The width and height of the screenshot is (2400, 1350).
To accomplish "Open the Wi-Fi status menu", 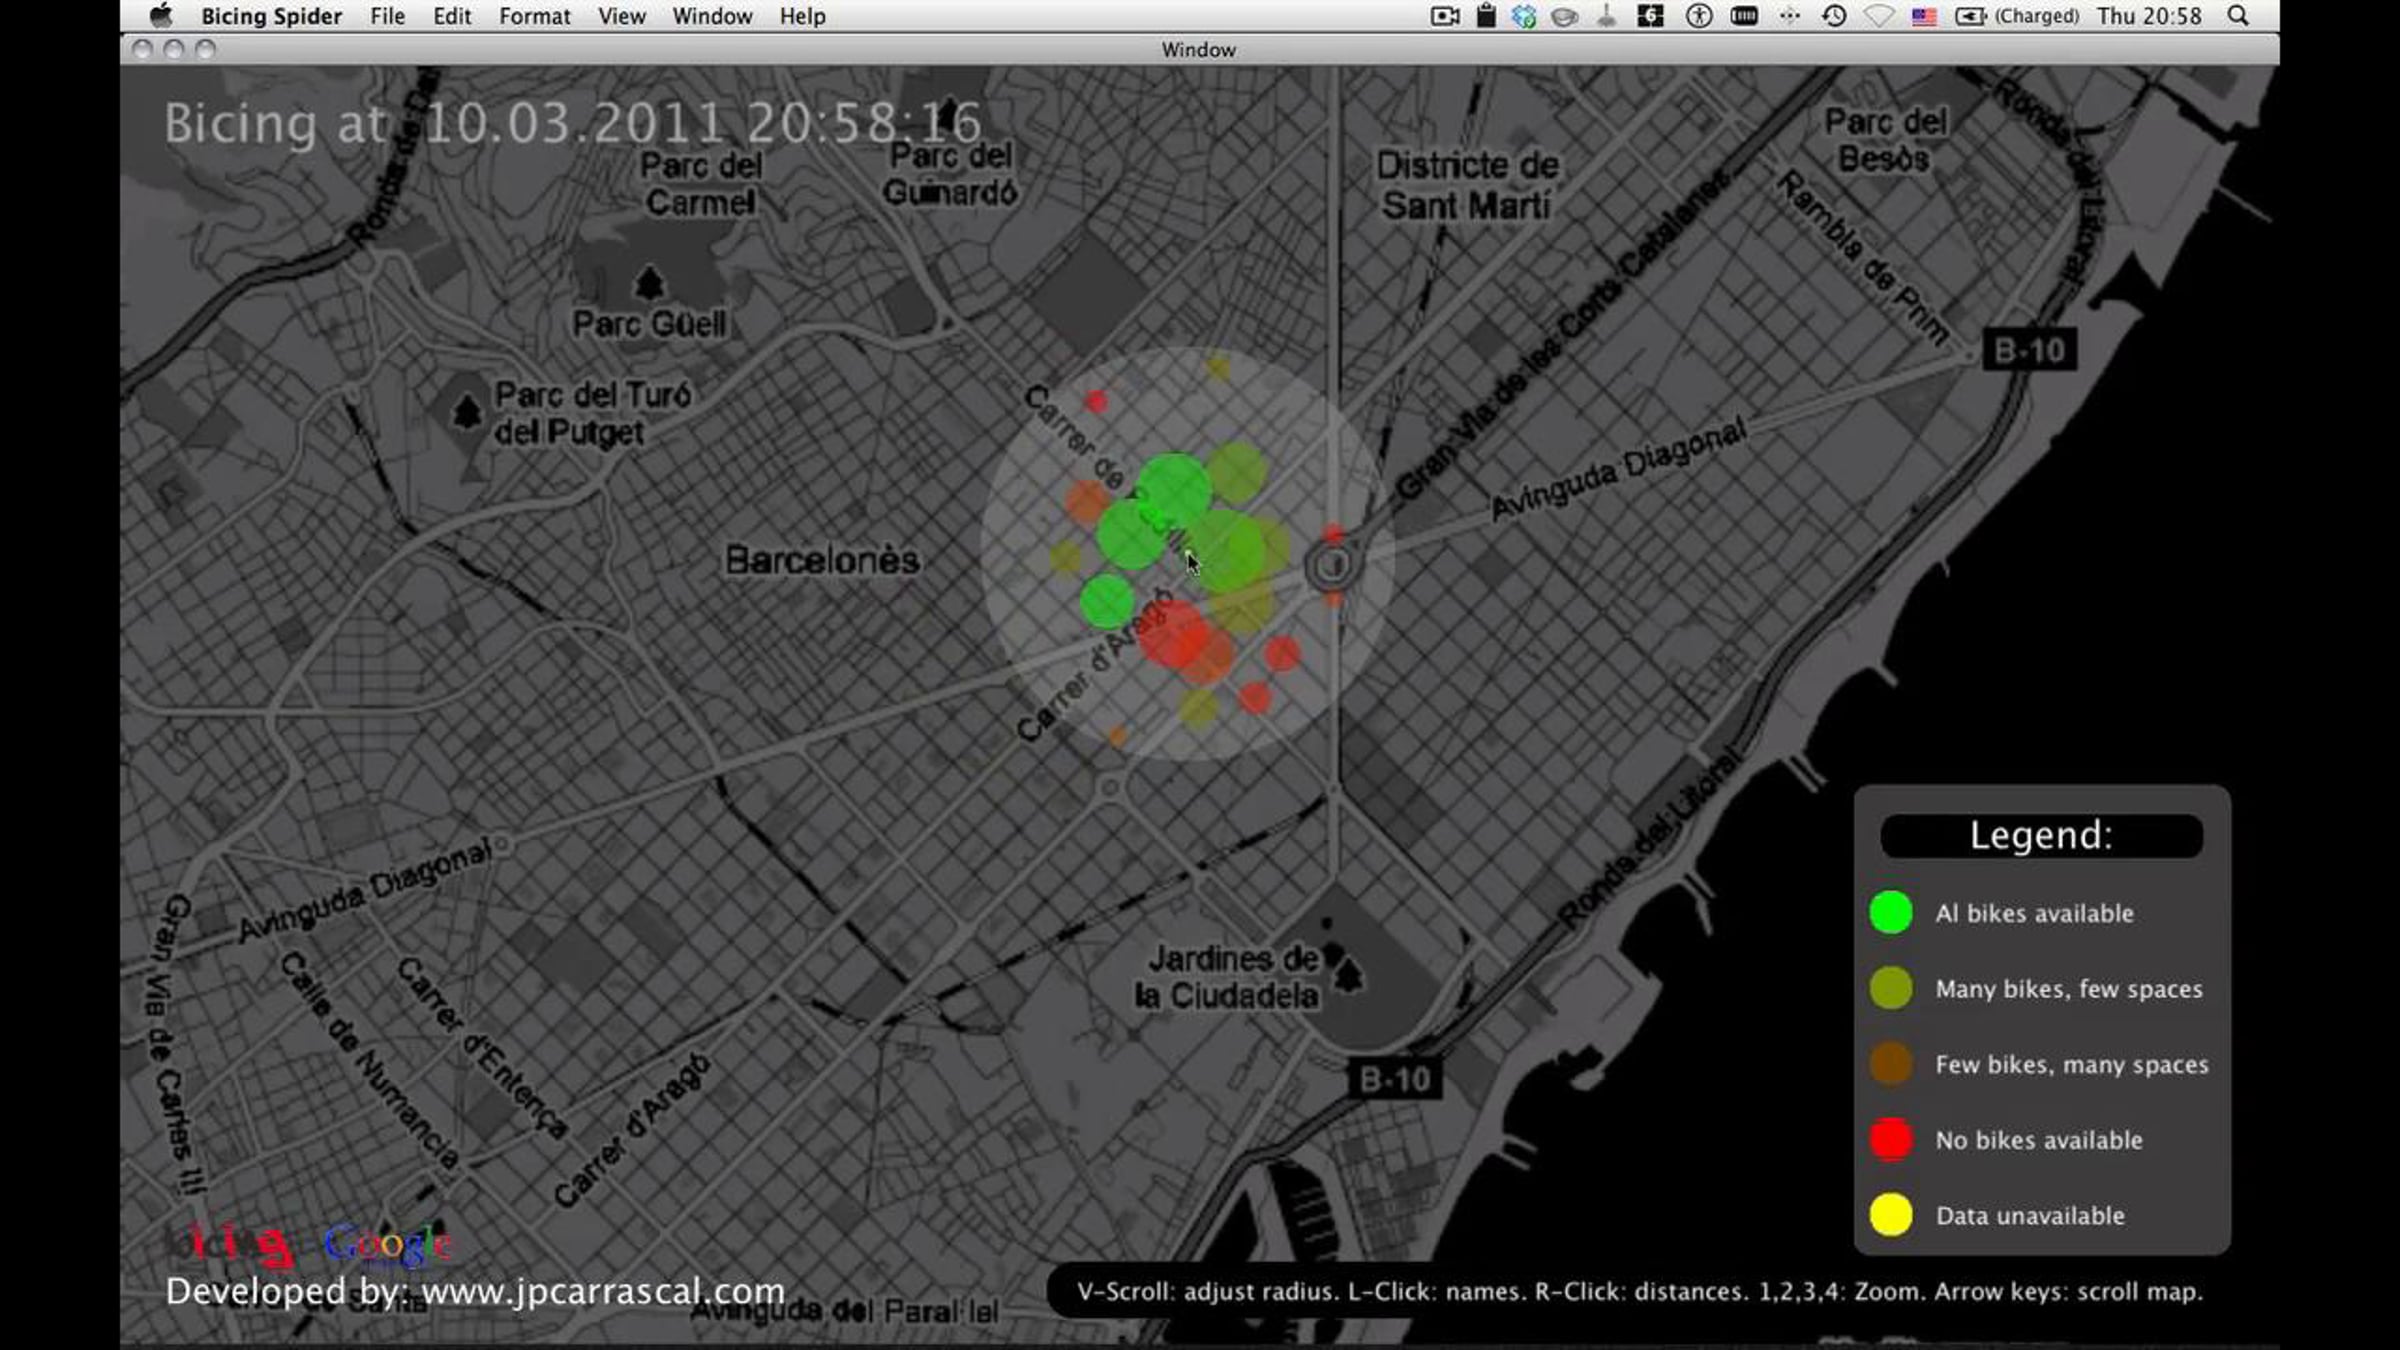I will tap(1880, 16).
